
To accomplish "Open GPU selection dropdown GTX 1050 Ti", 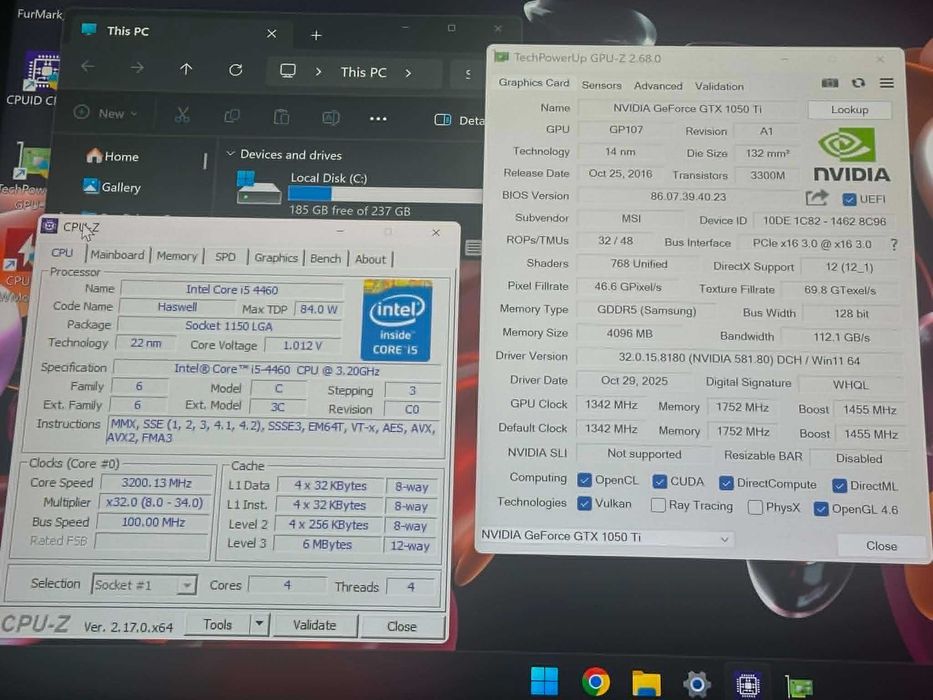I will coord(606,538).
